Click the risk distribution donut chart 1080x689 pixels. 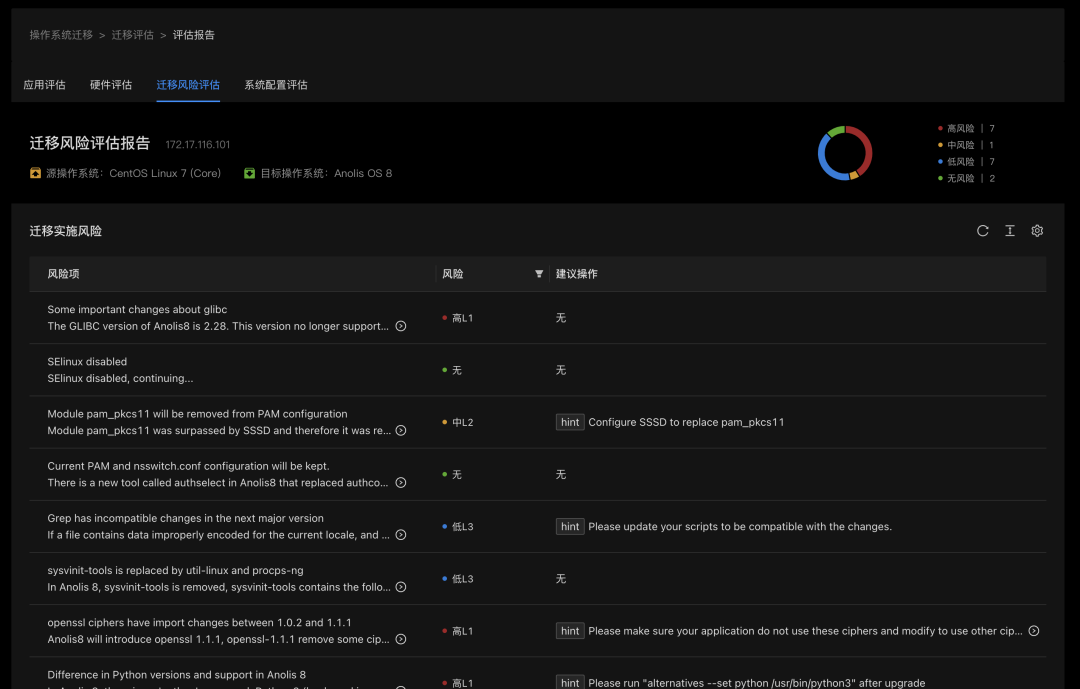[x=845, y=153]
